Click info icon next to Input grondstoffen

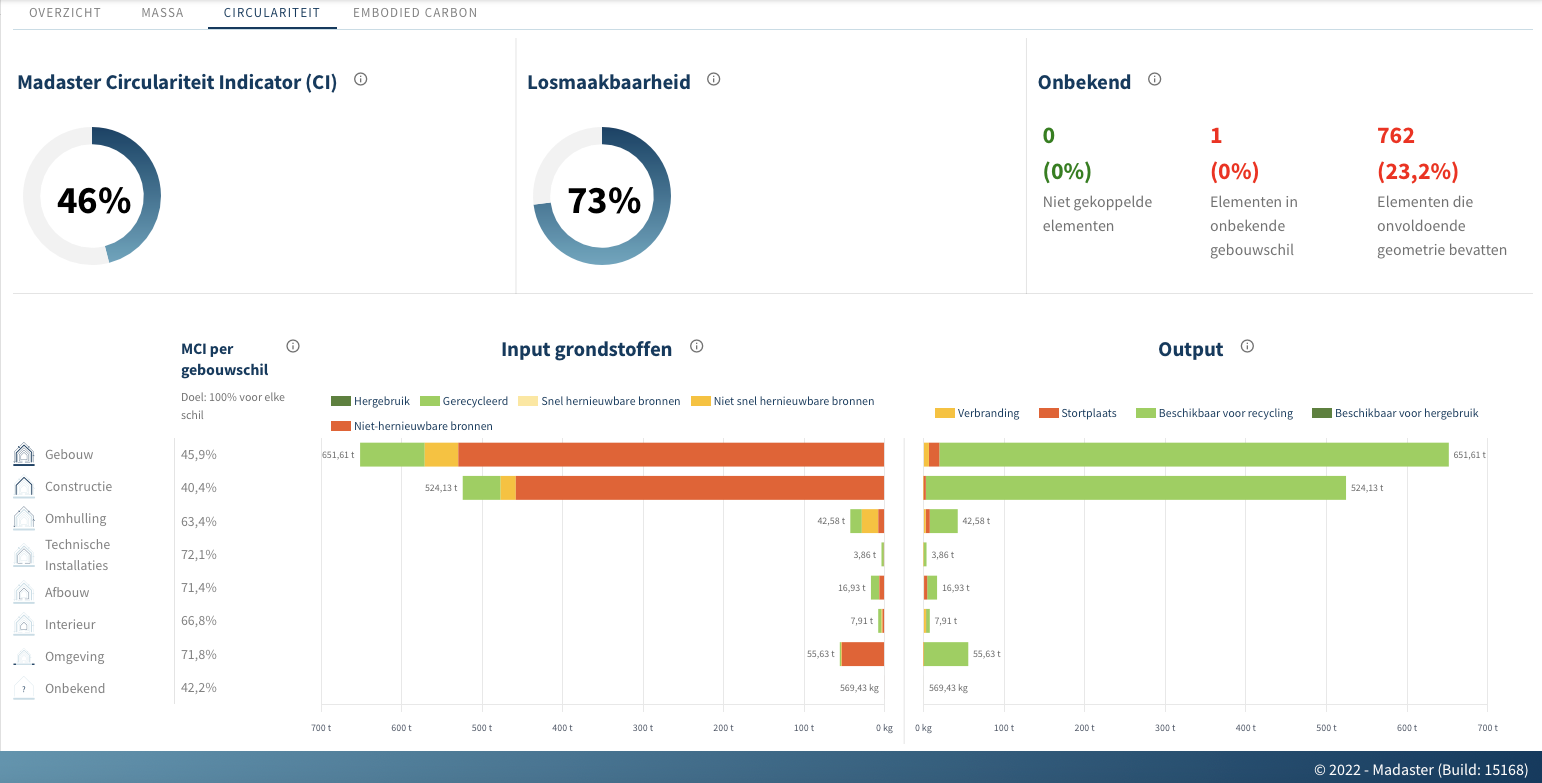pos(697,346)
